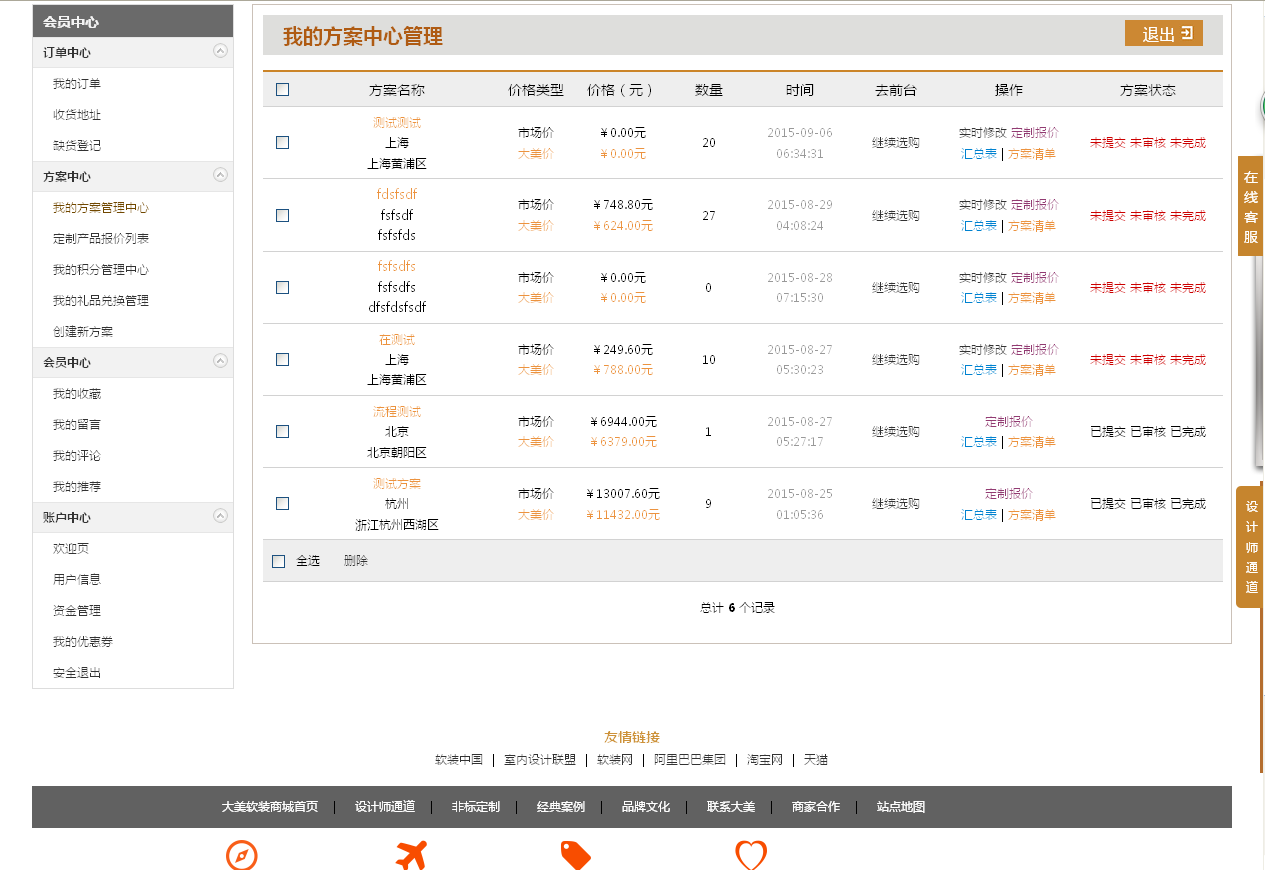1265x870 pixels.
Task: Tick the checkbox for 流程测试 row
Action: (x=282, y=432)
